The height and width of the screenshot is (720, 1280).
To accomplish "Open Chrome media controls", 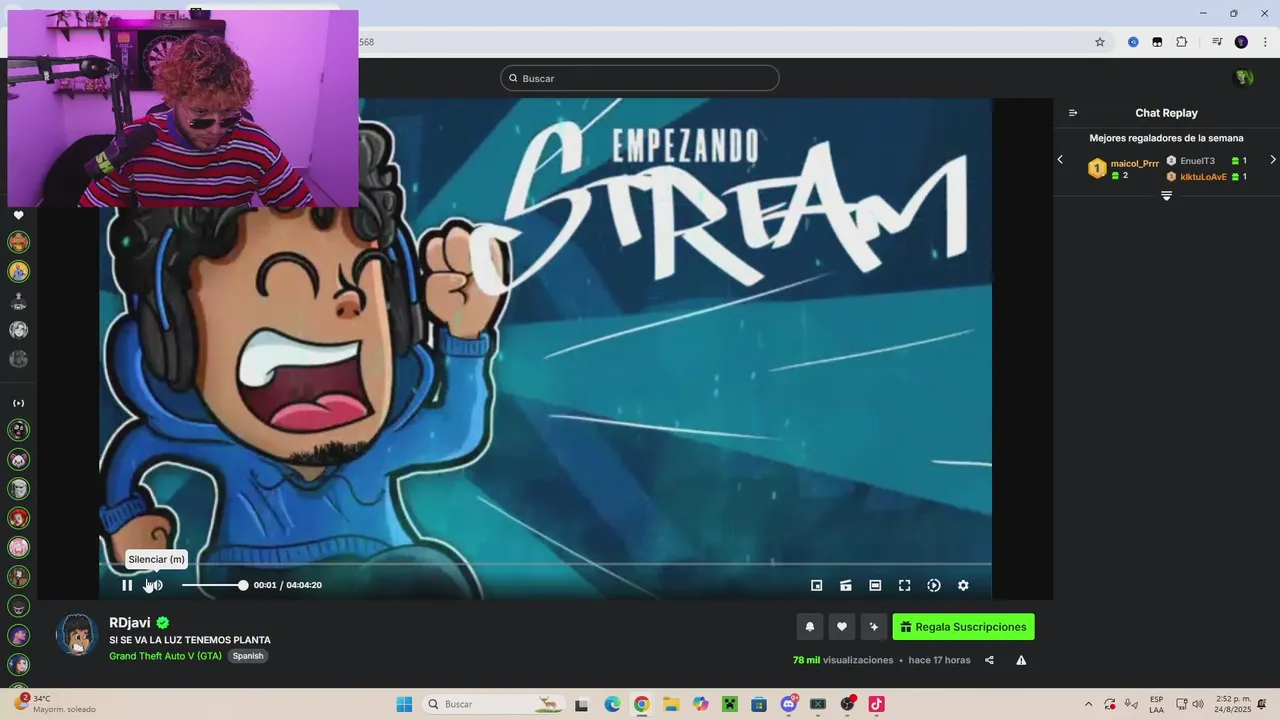I will click(x=1217, y=42).
